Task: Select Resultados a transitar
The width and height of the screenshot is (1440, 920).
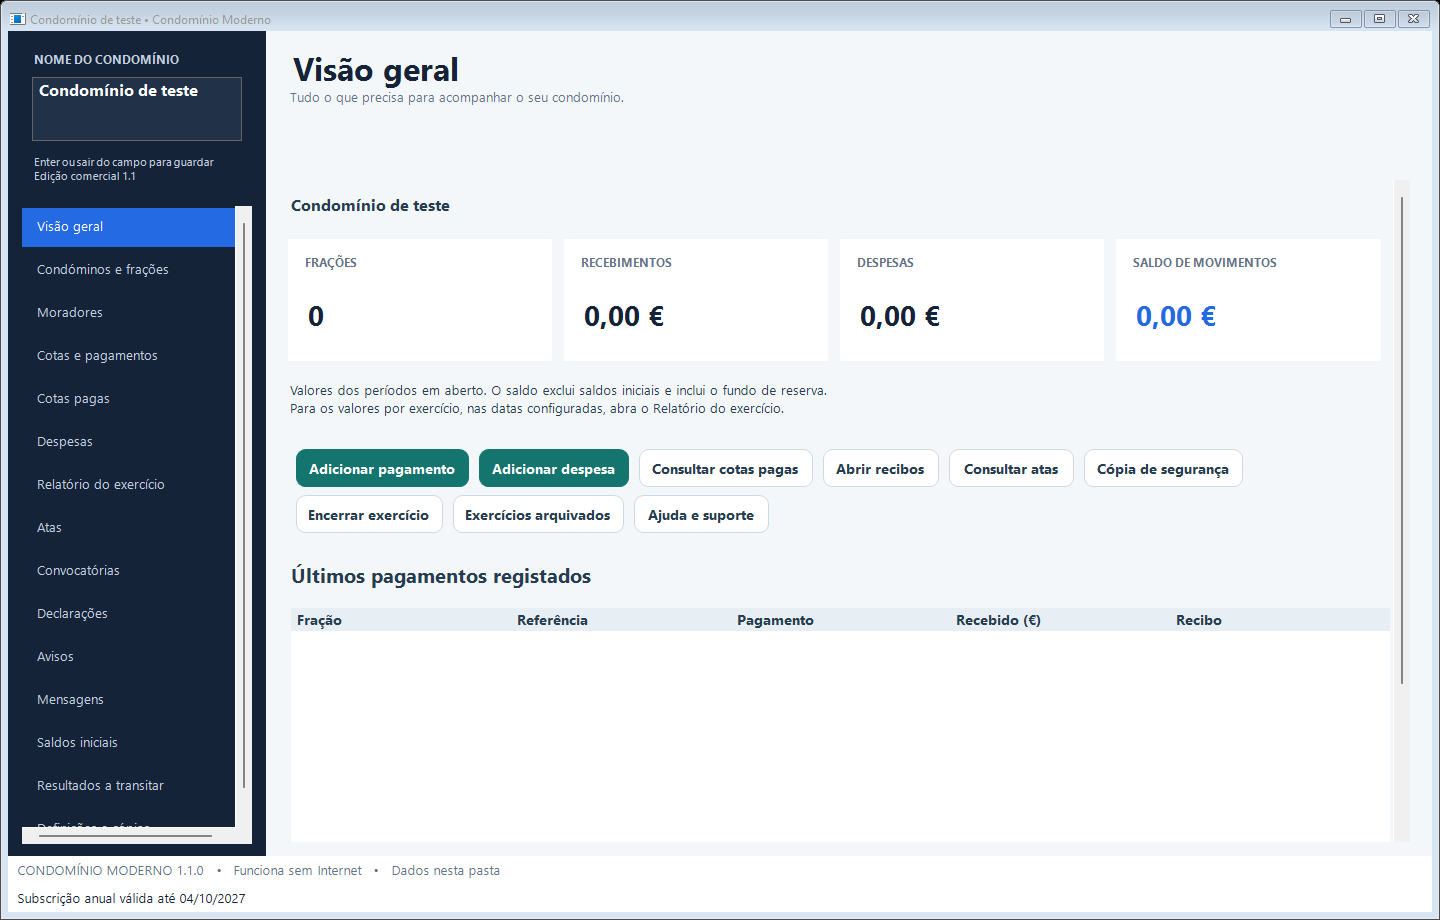Action: click(x=128, y=786)
